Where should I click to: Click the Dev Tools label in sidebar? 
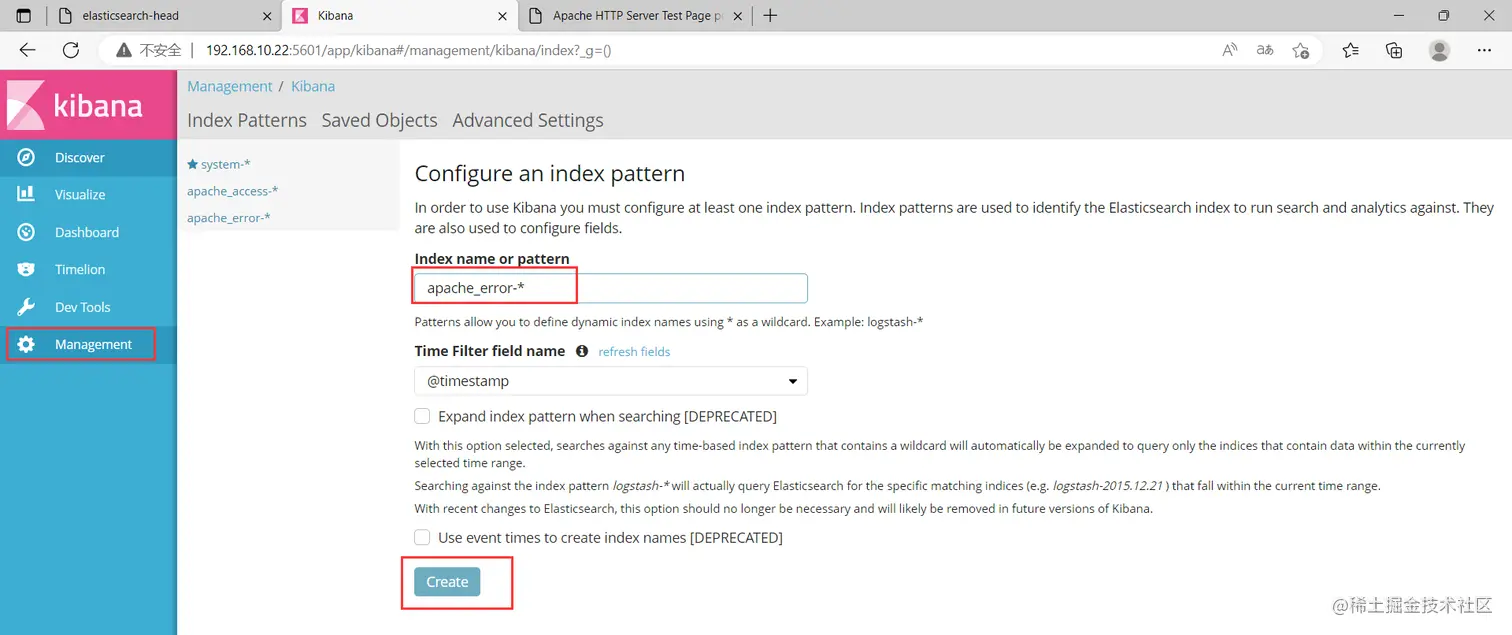click(83, 307)
